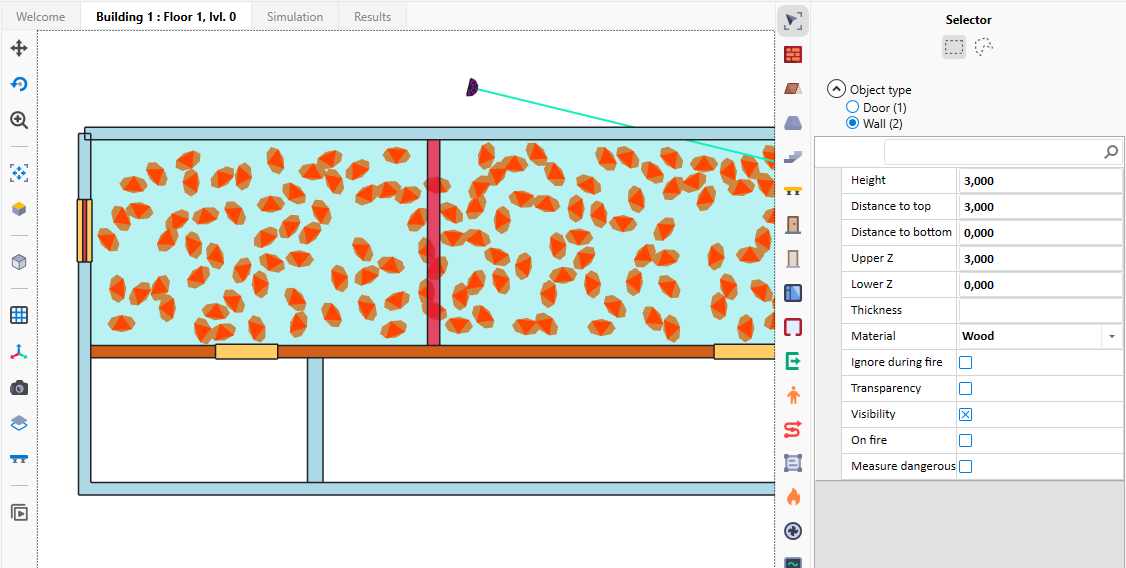This screenshot has height=568, width=1126.
Task: Select the Stairs tool
Action: coord(793,157)
